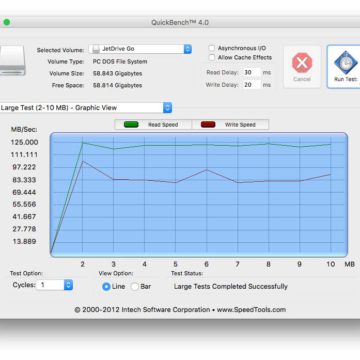Click the Intech Software Corporation copyright text
Screen dimensions: 360x360
tap(142, 309)
